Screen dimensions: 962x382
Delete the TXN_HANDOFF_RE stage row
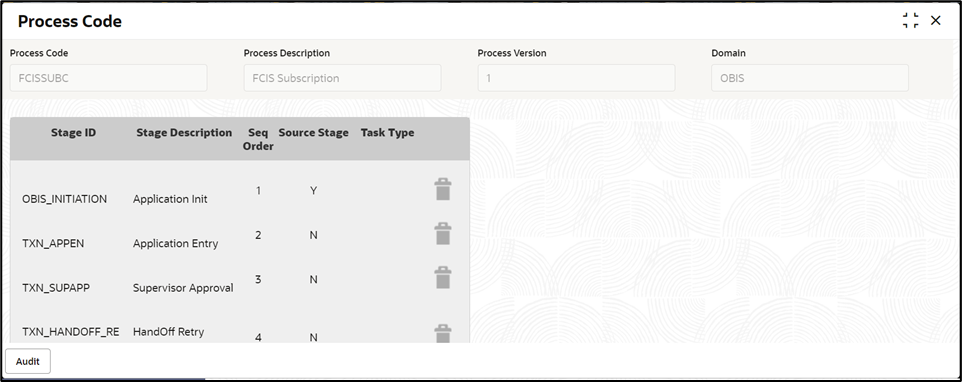[x=442, y=334]
